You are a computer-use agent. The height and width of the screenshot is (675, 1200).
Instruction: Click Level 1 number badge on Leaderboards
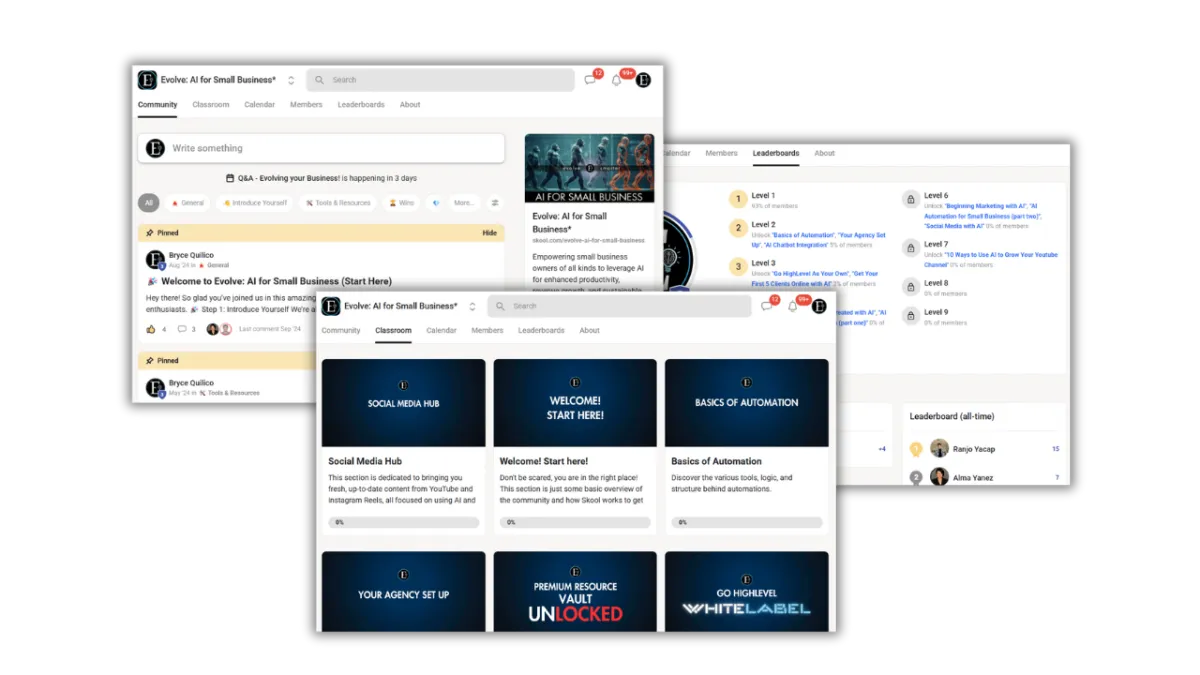(738, 200)
